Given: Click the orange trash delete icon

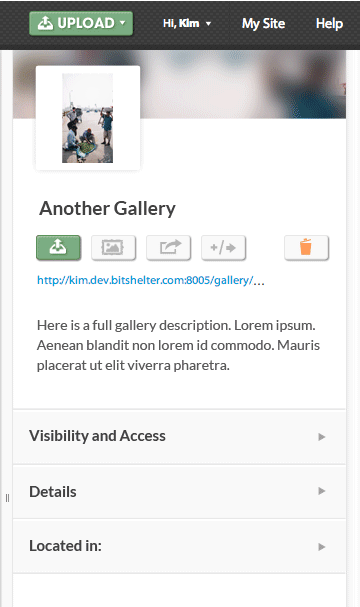Looking at the screenshot, I should tap(306, 247).
